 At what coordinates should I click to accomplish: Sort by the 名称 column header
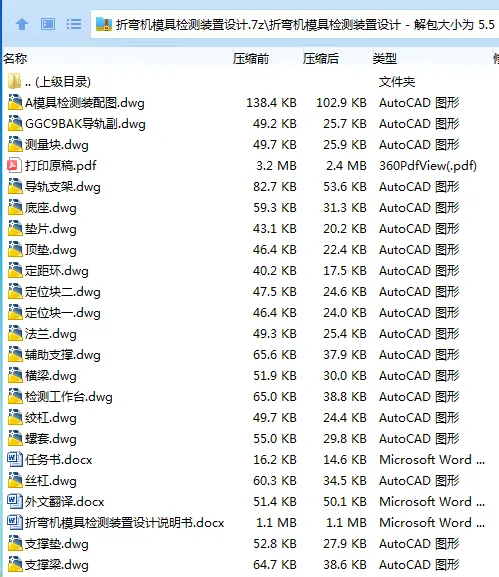coord(15,59)
